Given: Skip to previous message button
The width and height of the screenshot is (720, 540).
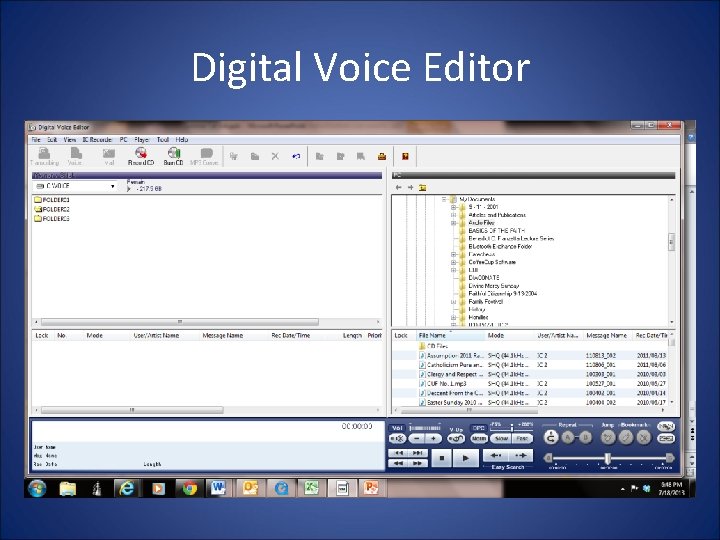Looking at the screenshot, I should coord(399,453).
